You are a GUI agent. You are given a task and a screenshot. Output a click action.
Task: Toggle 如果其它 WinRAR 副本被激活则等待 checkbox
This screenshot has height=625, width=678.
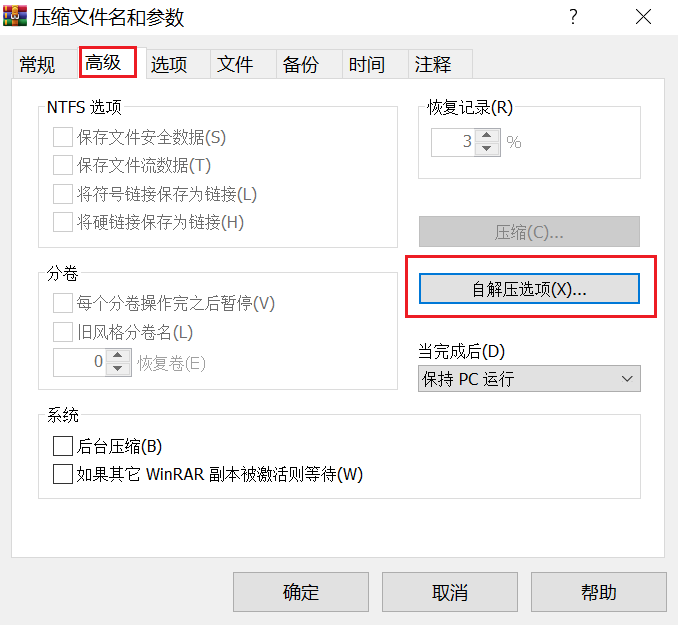point(63,474)
